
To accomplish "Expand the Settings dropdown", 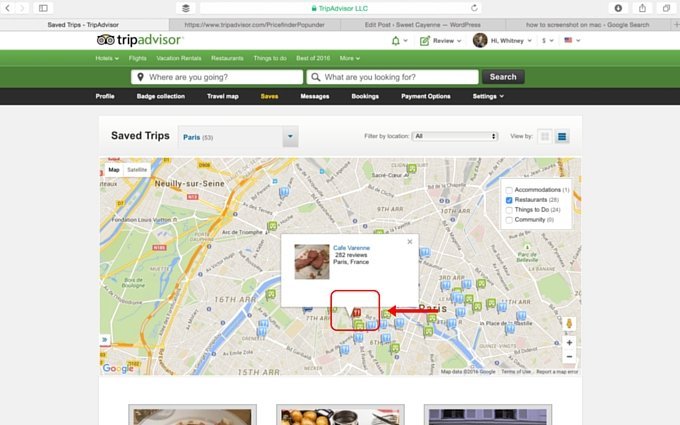I will point(488,96).
